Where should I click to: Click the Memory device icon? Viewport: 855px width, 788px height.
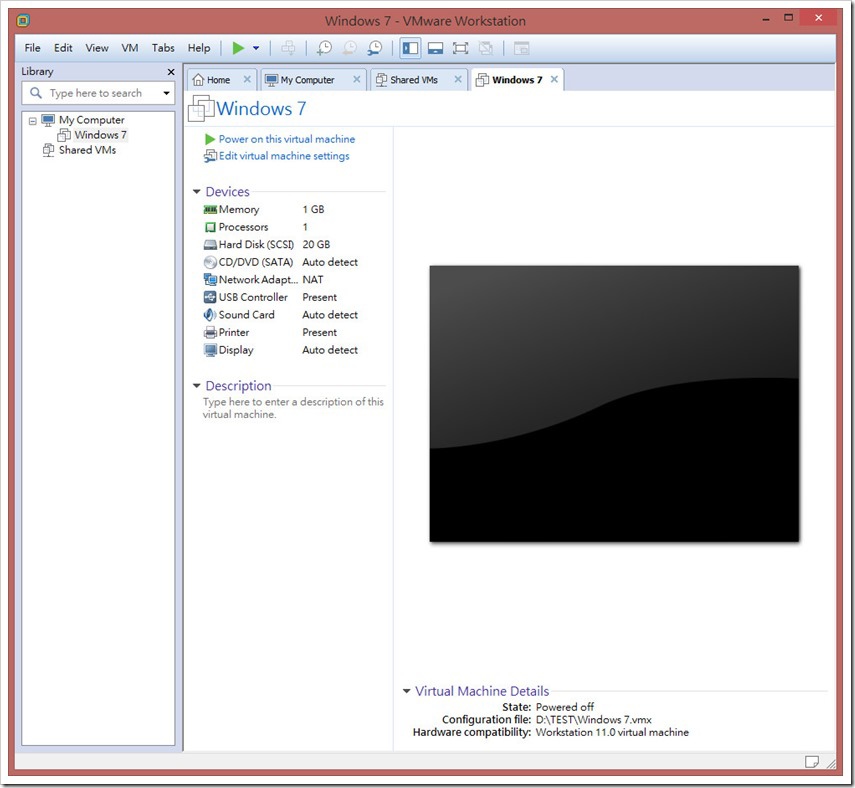tap(210, 209)
